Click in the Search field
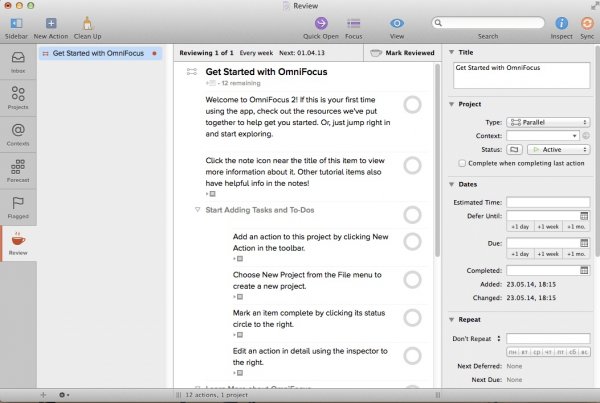This screenshot has height=403, width=600. coord(488,23)
